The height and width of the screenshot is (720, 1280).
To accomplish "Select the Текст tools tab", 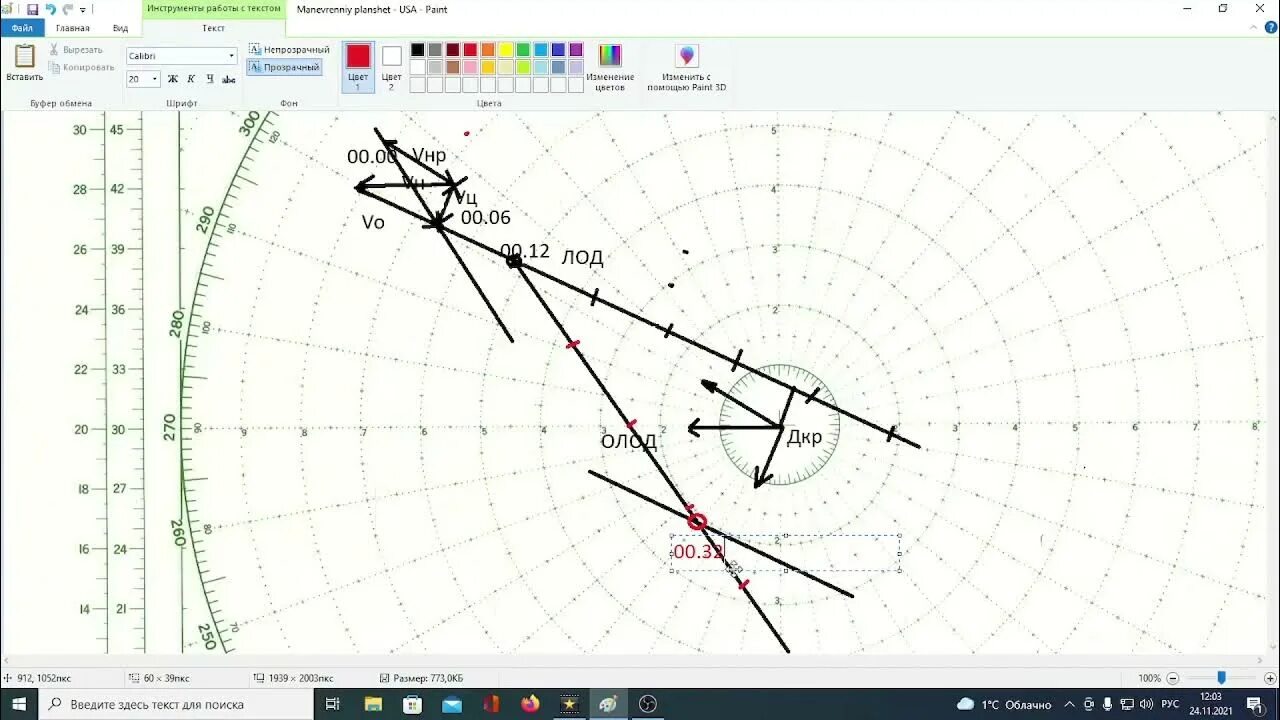I will (214, 28).
